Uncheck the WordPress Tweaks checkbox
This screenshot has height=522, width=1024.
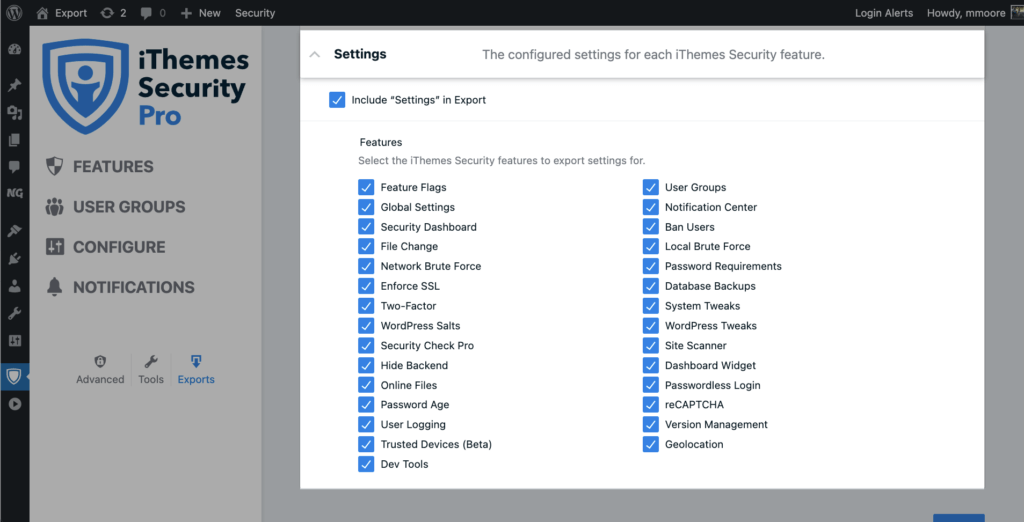click(650, 325)
